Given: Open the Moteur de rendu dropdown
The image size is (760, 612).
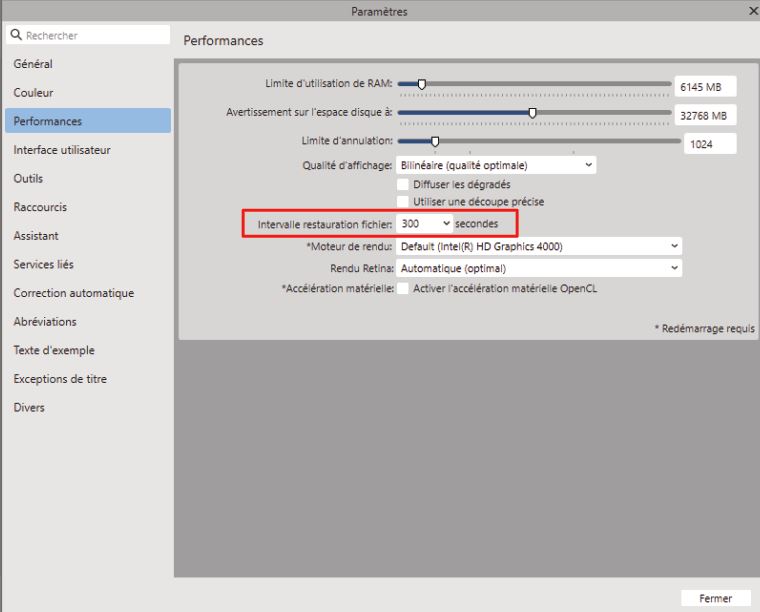Looking at the screenshot, I should coord(539,246).
